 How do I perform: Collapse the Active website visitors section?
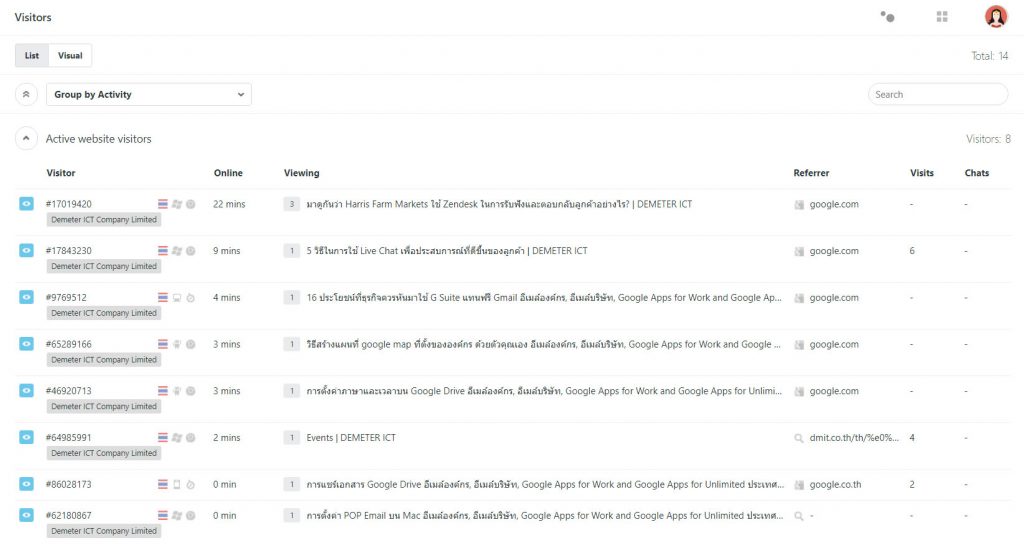click(26, 139)
